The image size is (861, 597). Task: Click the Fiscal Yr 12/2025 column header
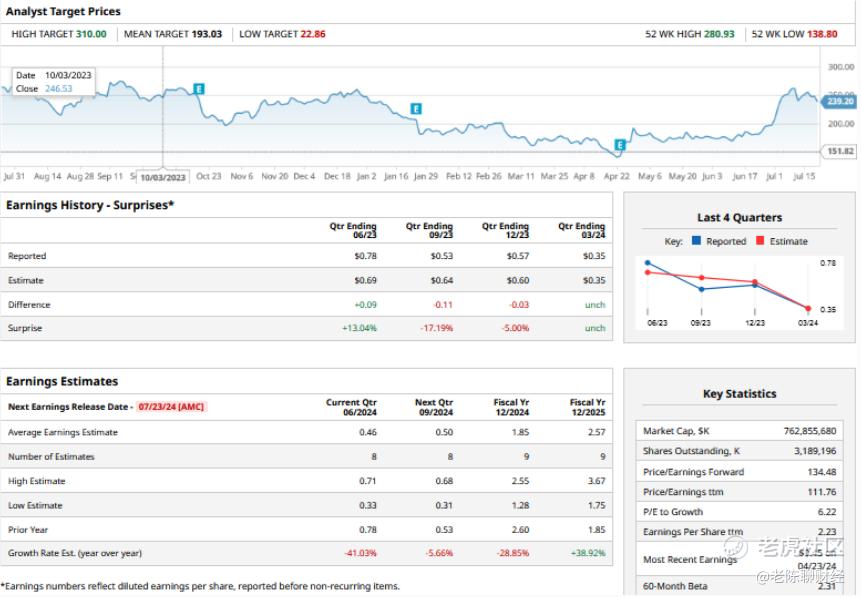tap(588, 407)
